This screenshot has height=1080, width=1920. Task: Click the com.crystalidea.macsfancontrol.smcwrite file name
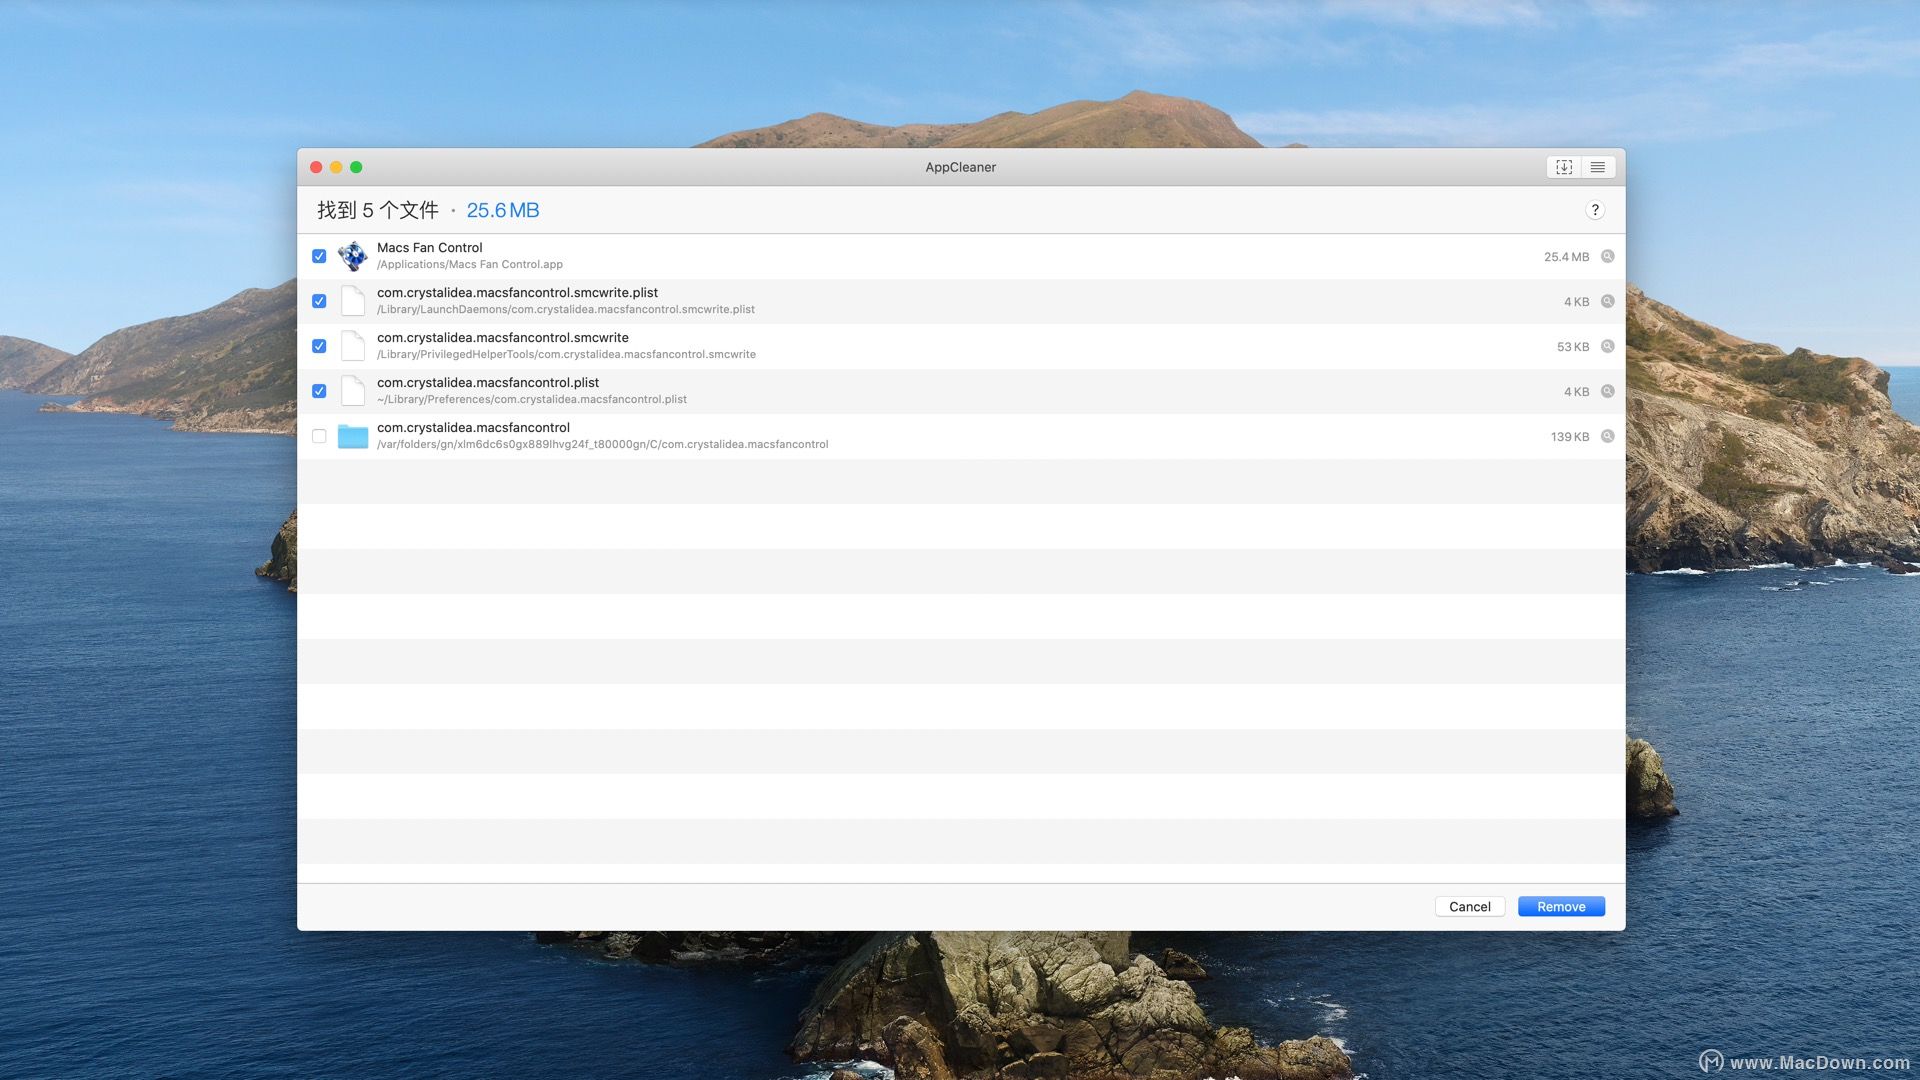click(x=503, y=338)
